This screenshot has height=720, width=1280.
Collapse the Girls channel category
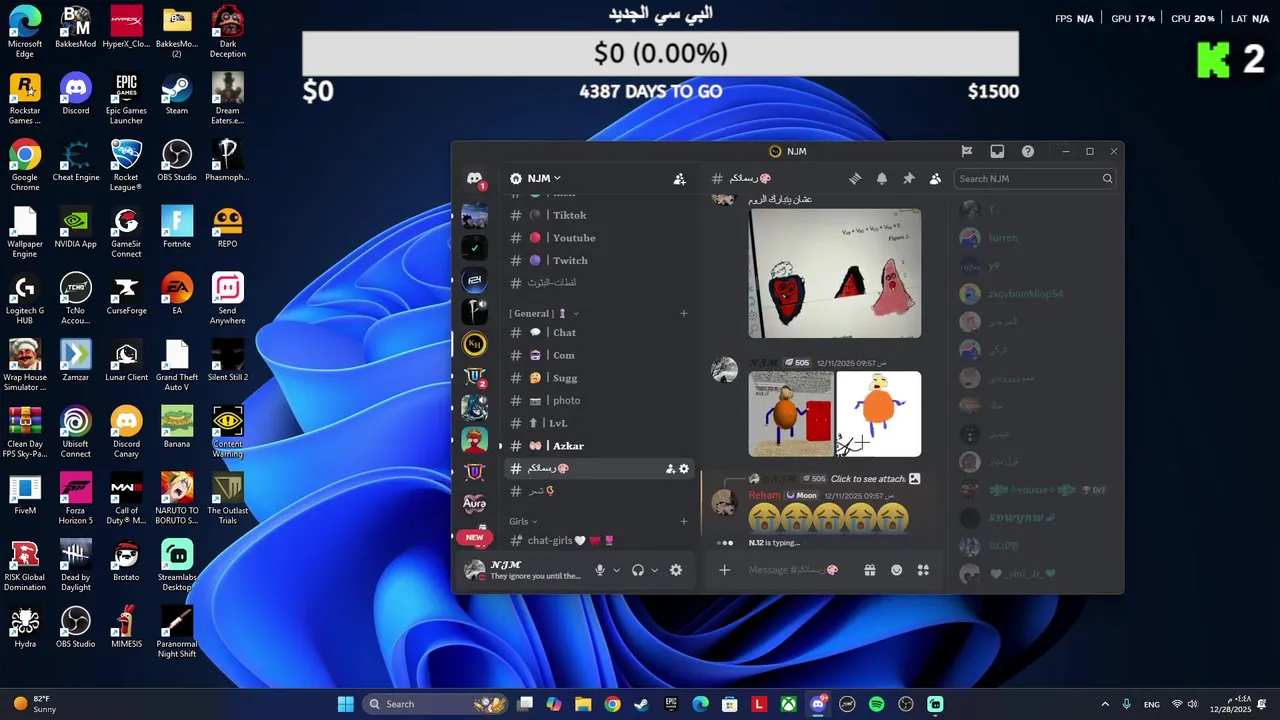pyautogui.click(x=523, y=521)
